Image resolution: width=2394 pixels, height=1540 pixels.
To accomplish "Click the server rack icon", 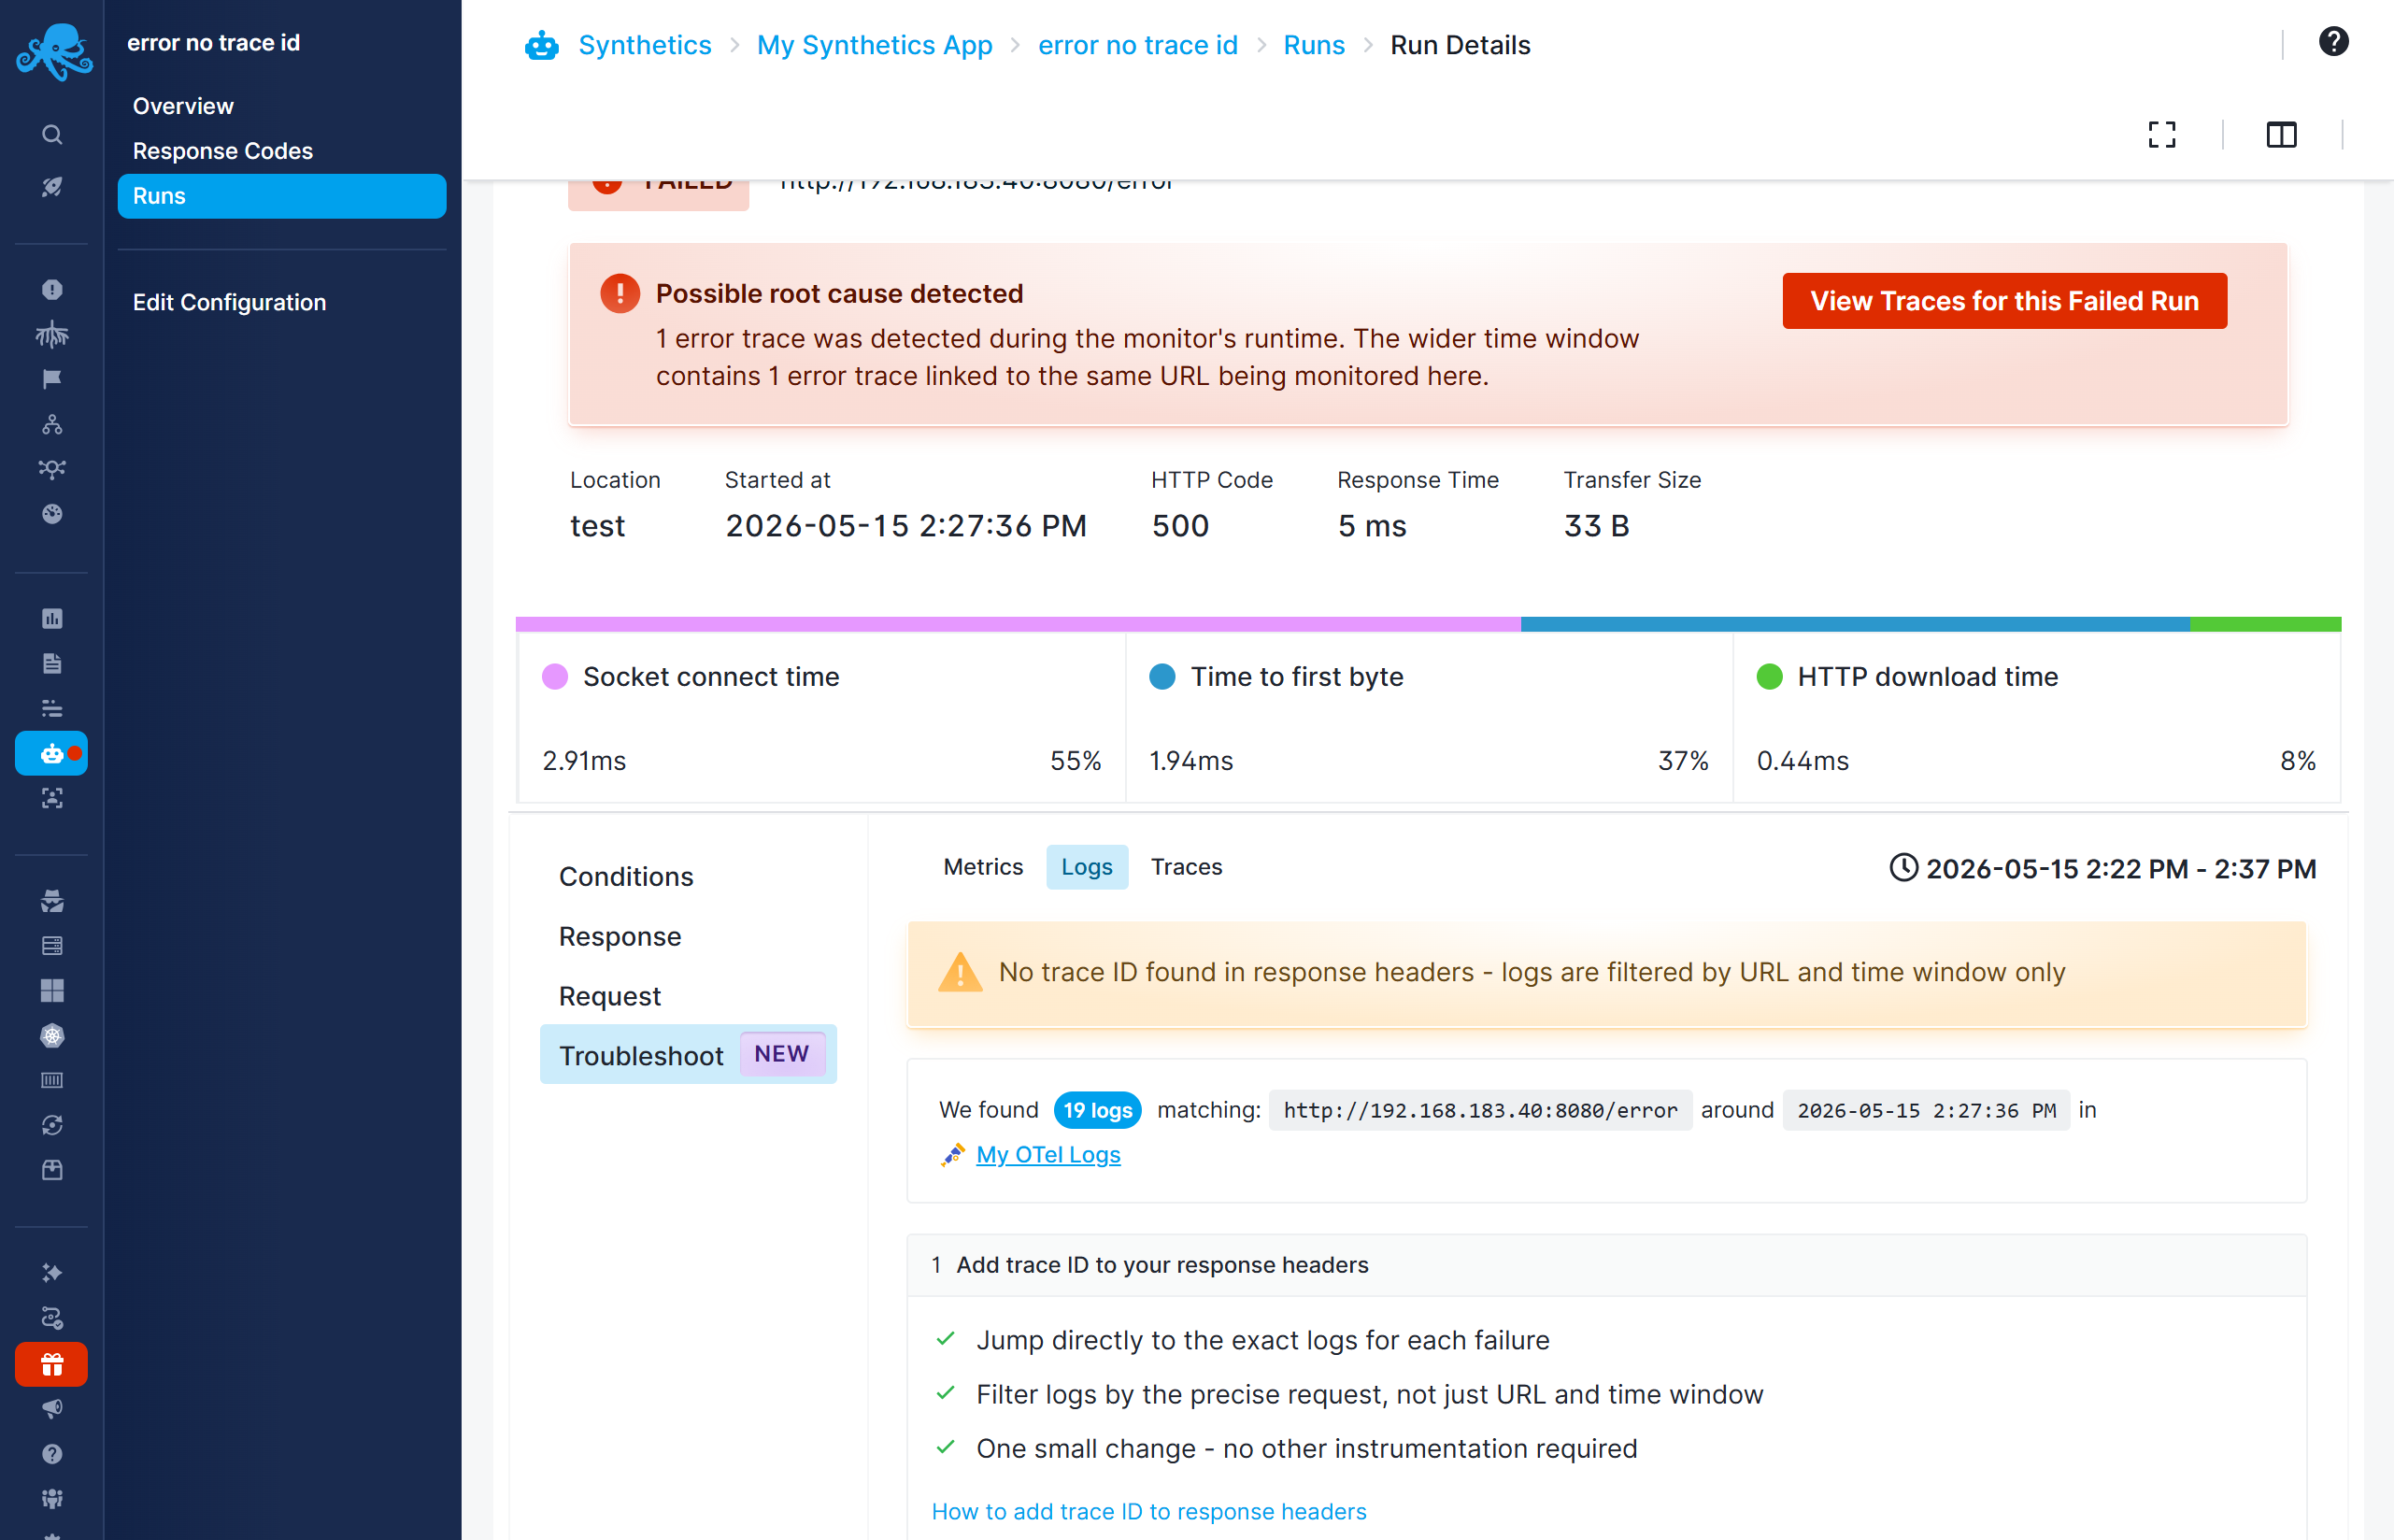I will (x=52, y=946).
